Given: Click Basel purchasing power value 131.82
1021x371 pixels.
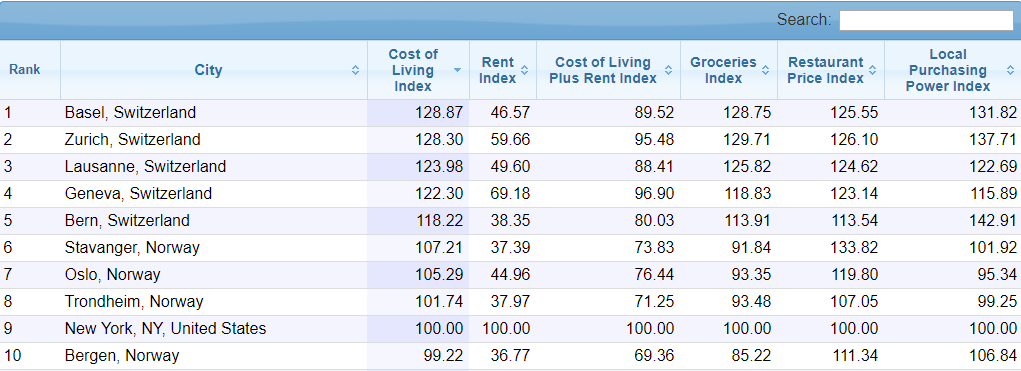Looking at the screenshot, I should click(x=992, y=113).
